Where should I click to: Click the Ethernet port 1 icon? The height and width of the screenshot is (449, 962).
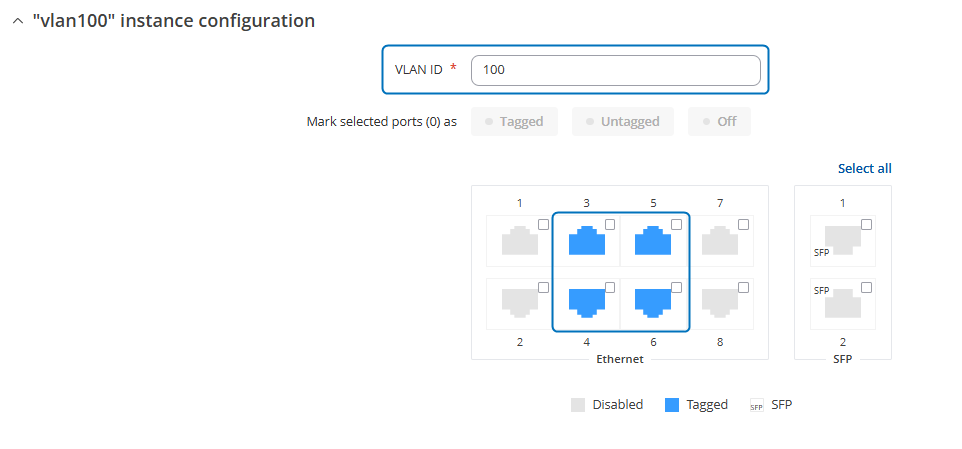[520, 241]
